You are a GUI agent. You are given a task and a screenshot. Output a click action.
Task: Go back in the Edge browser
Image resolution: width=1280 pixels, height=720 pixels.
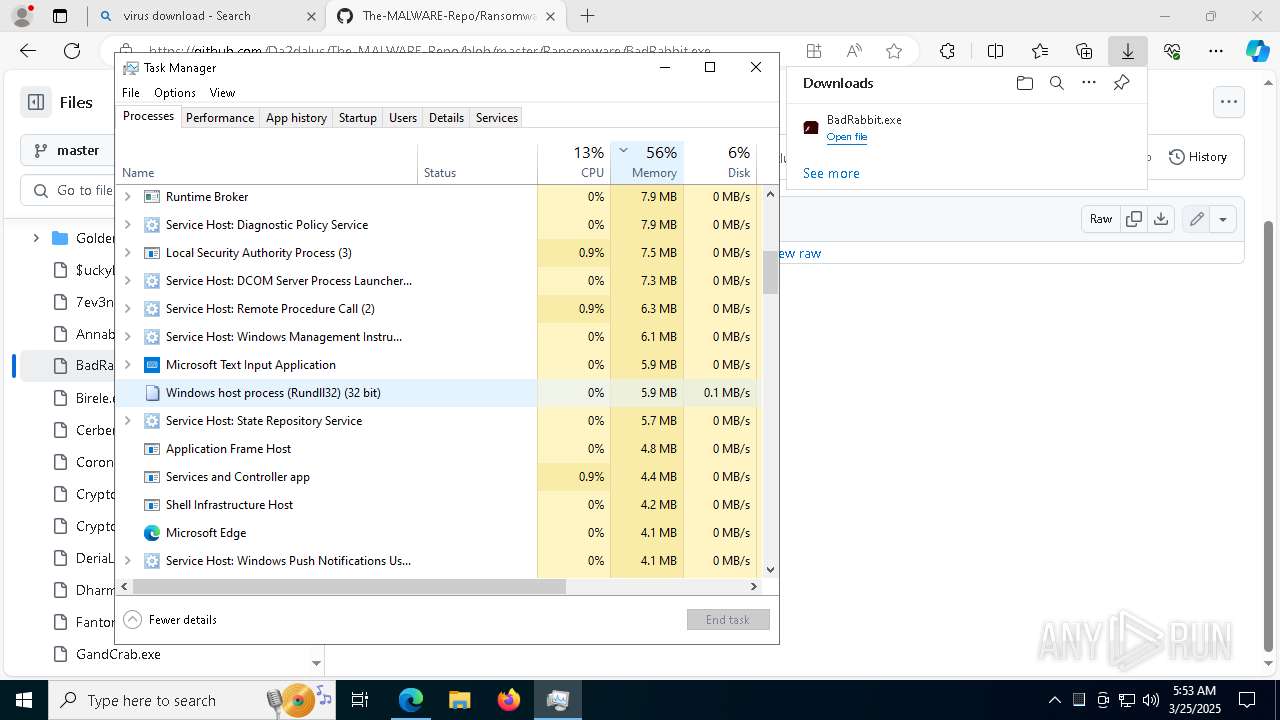[x=28, y=51]
